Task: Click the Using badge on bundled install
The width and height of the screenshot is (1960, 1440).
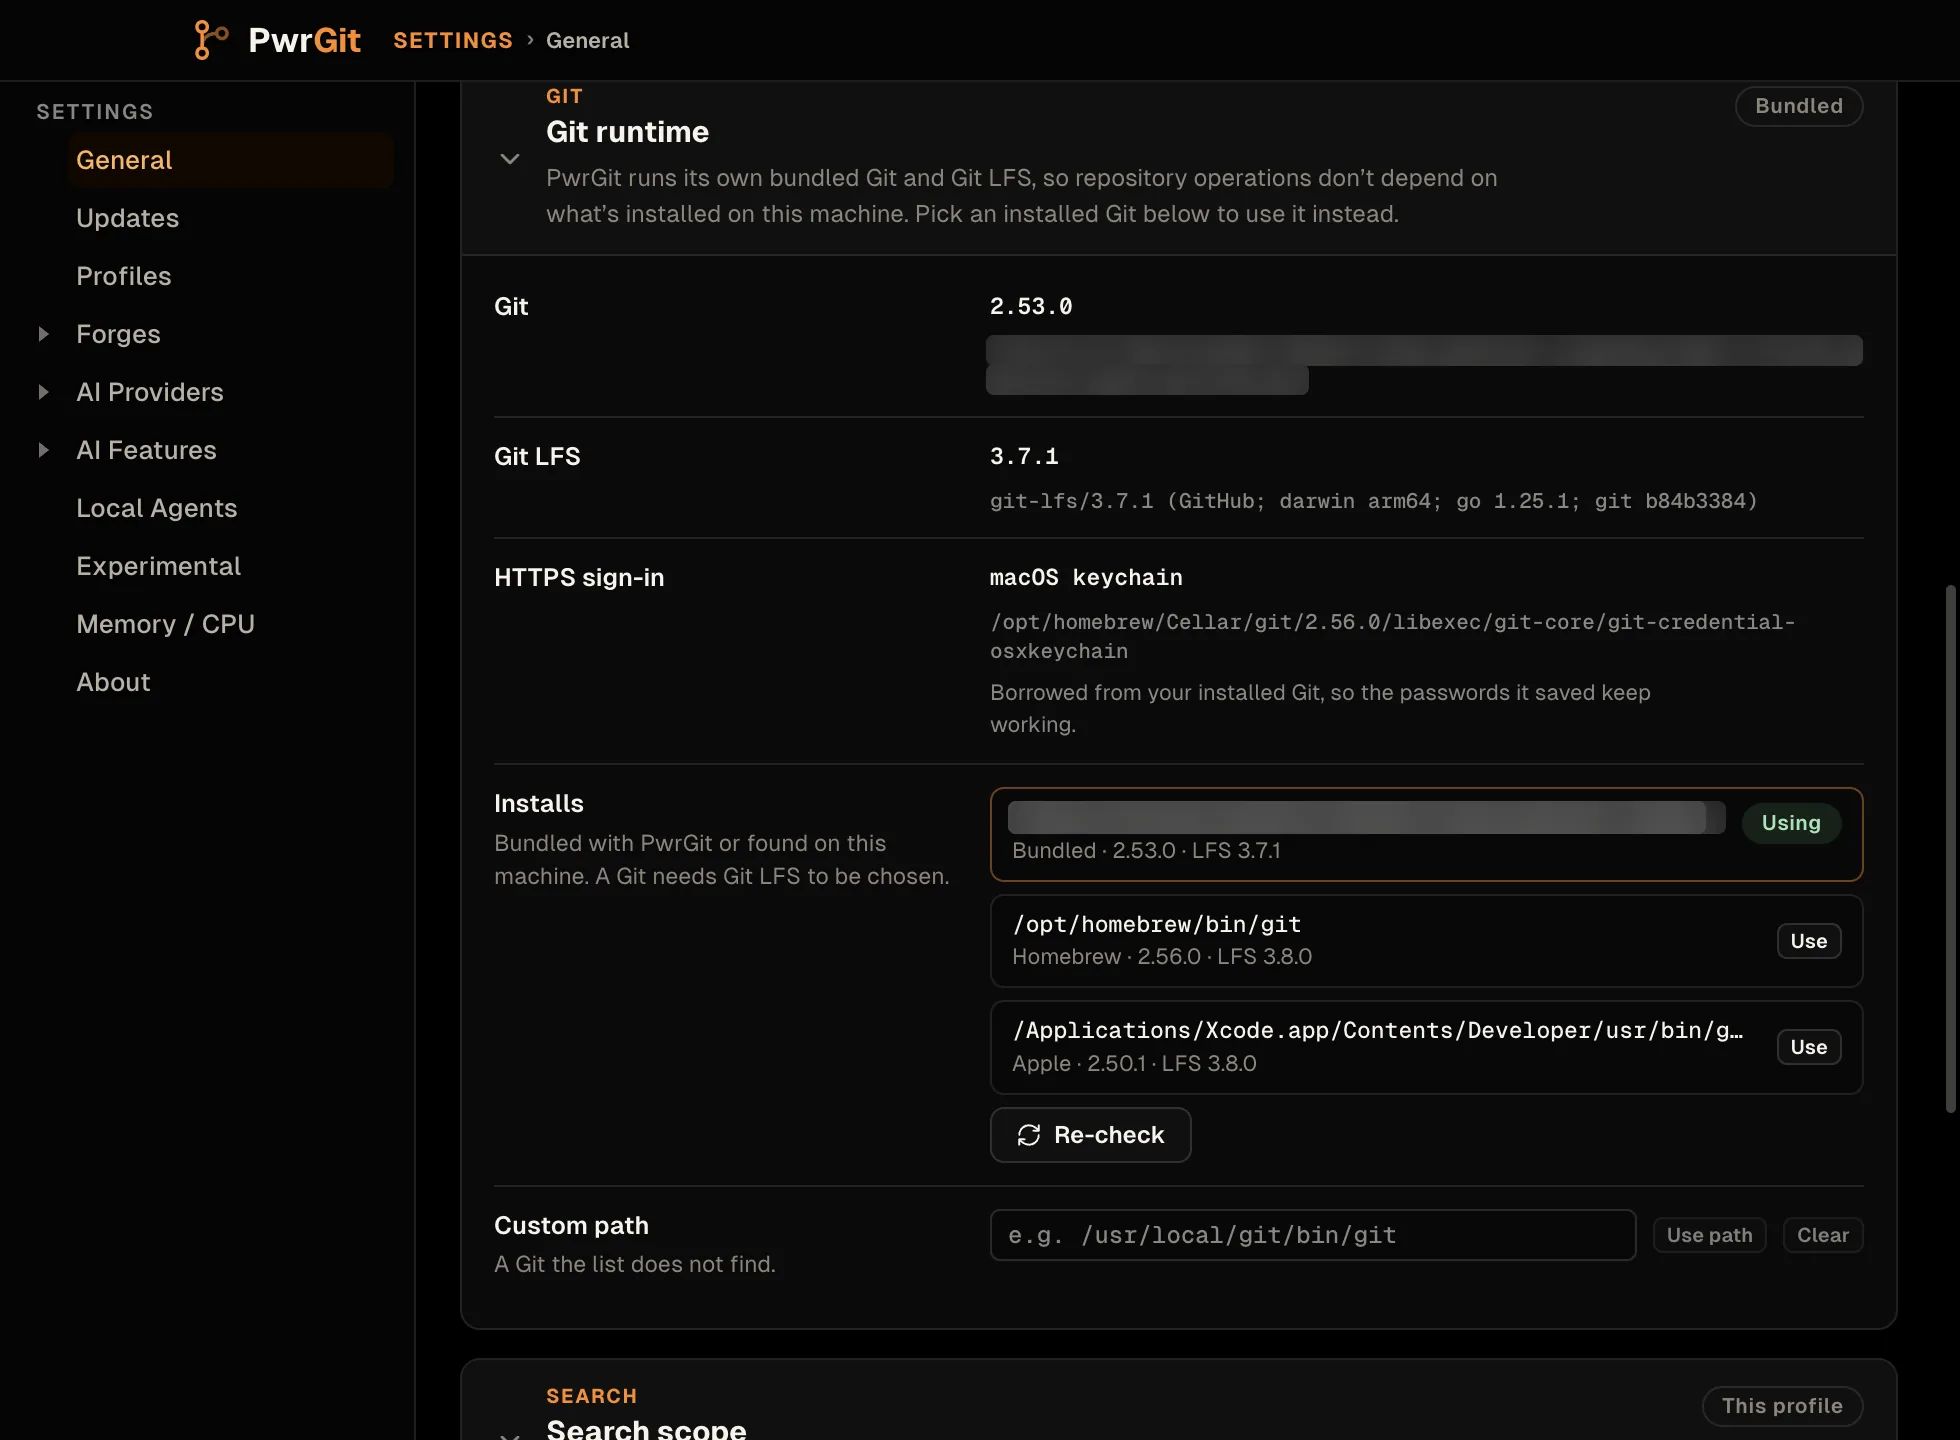Action: pyautogui.click(x=1791, y=823)
